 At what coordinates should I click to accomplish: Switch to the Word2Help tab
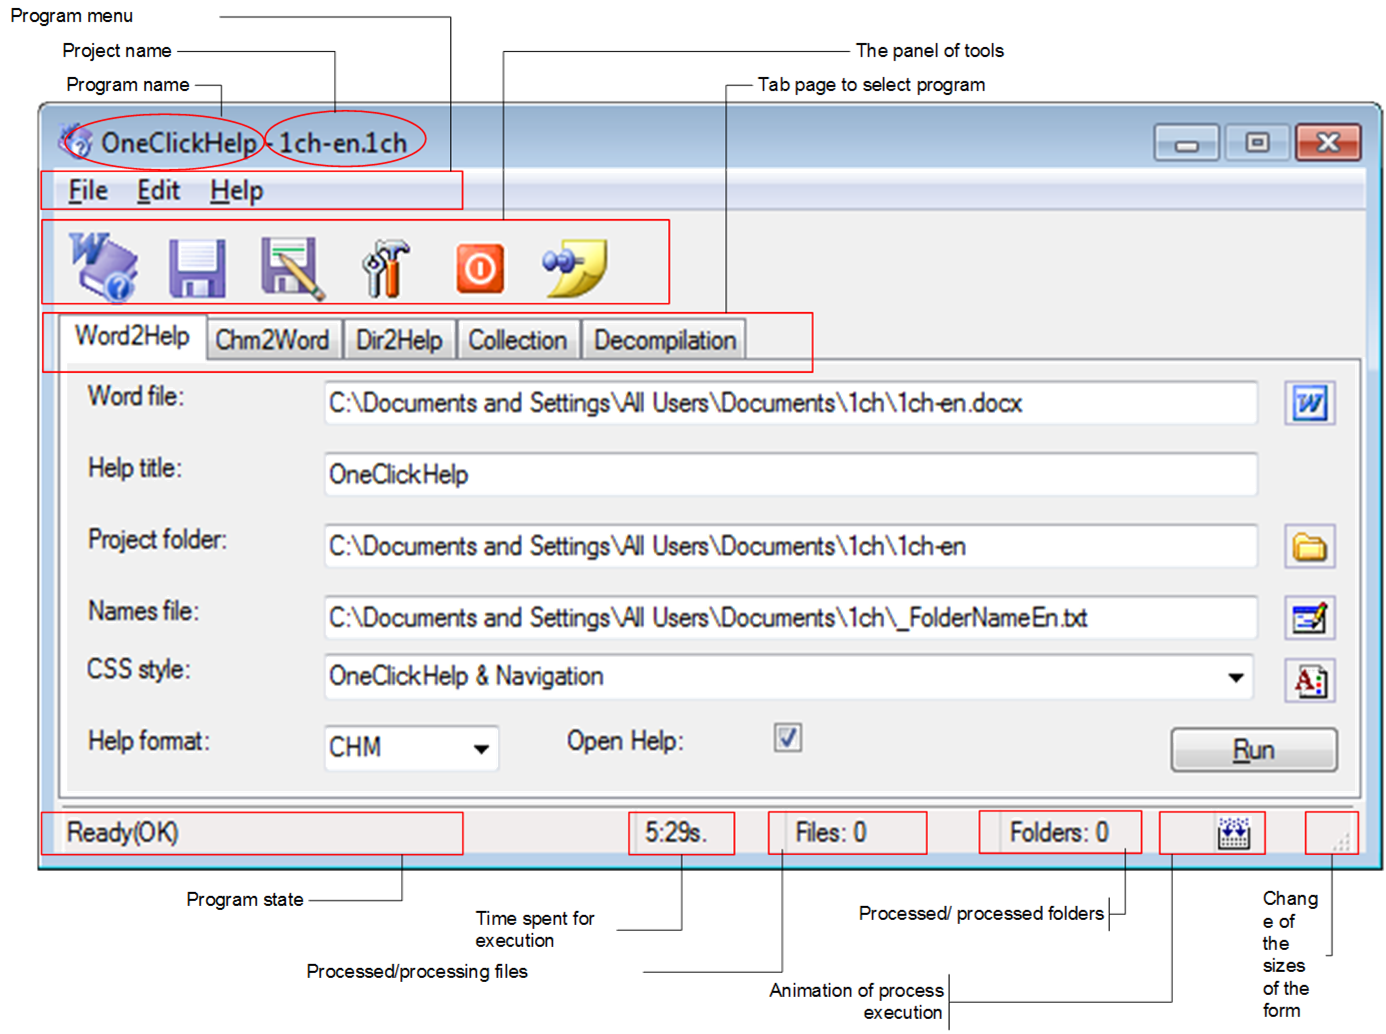point(132,337)
